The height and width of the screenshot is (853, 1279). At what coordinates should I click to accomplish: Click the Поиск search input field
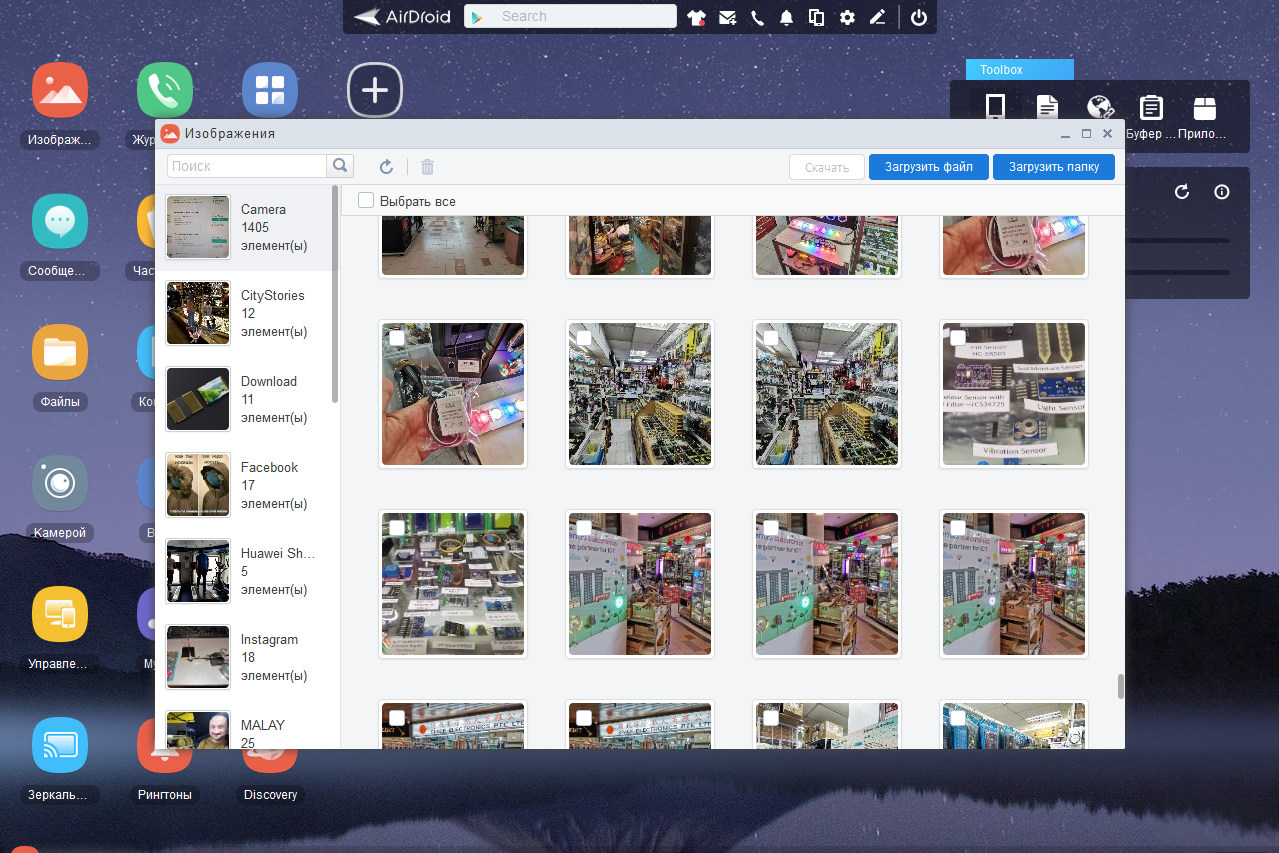(x=247, y=166)
